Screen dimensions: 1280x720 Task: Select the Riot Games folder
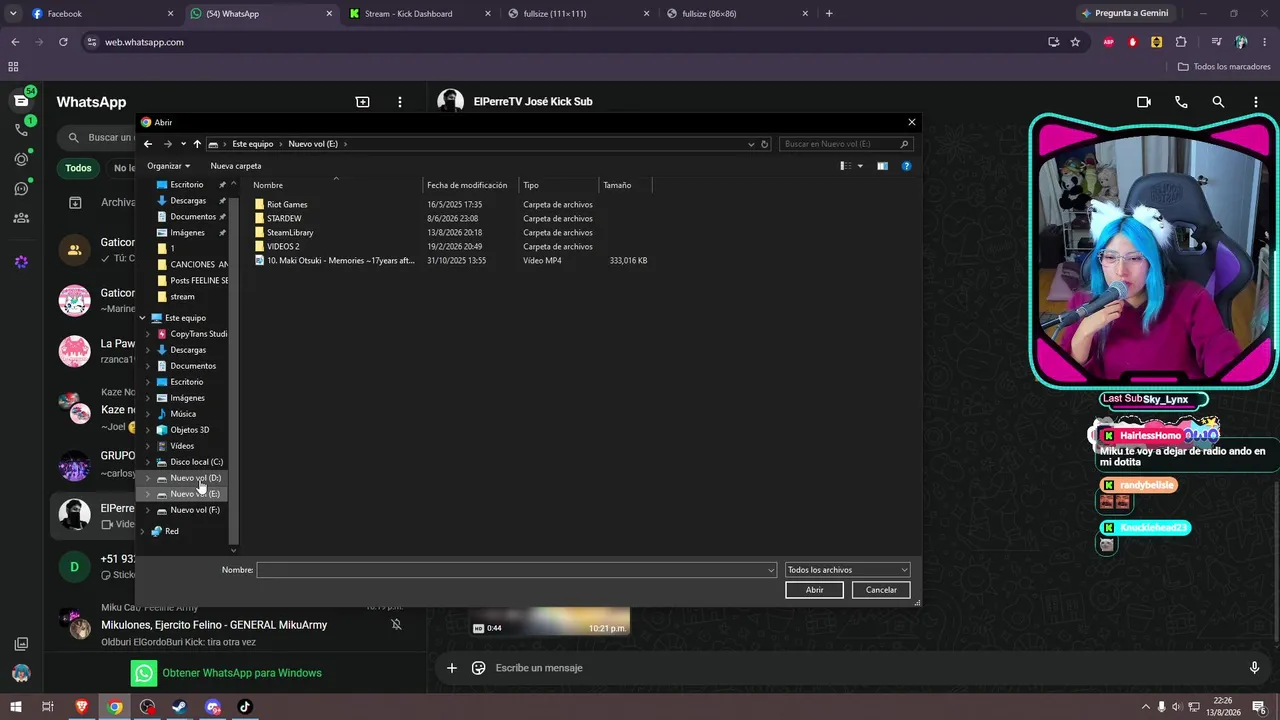pos(287,205)
